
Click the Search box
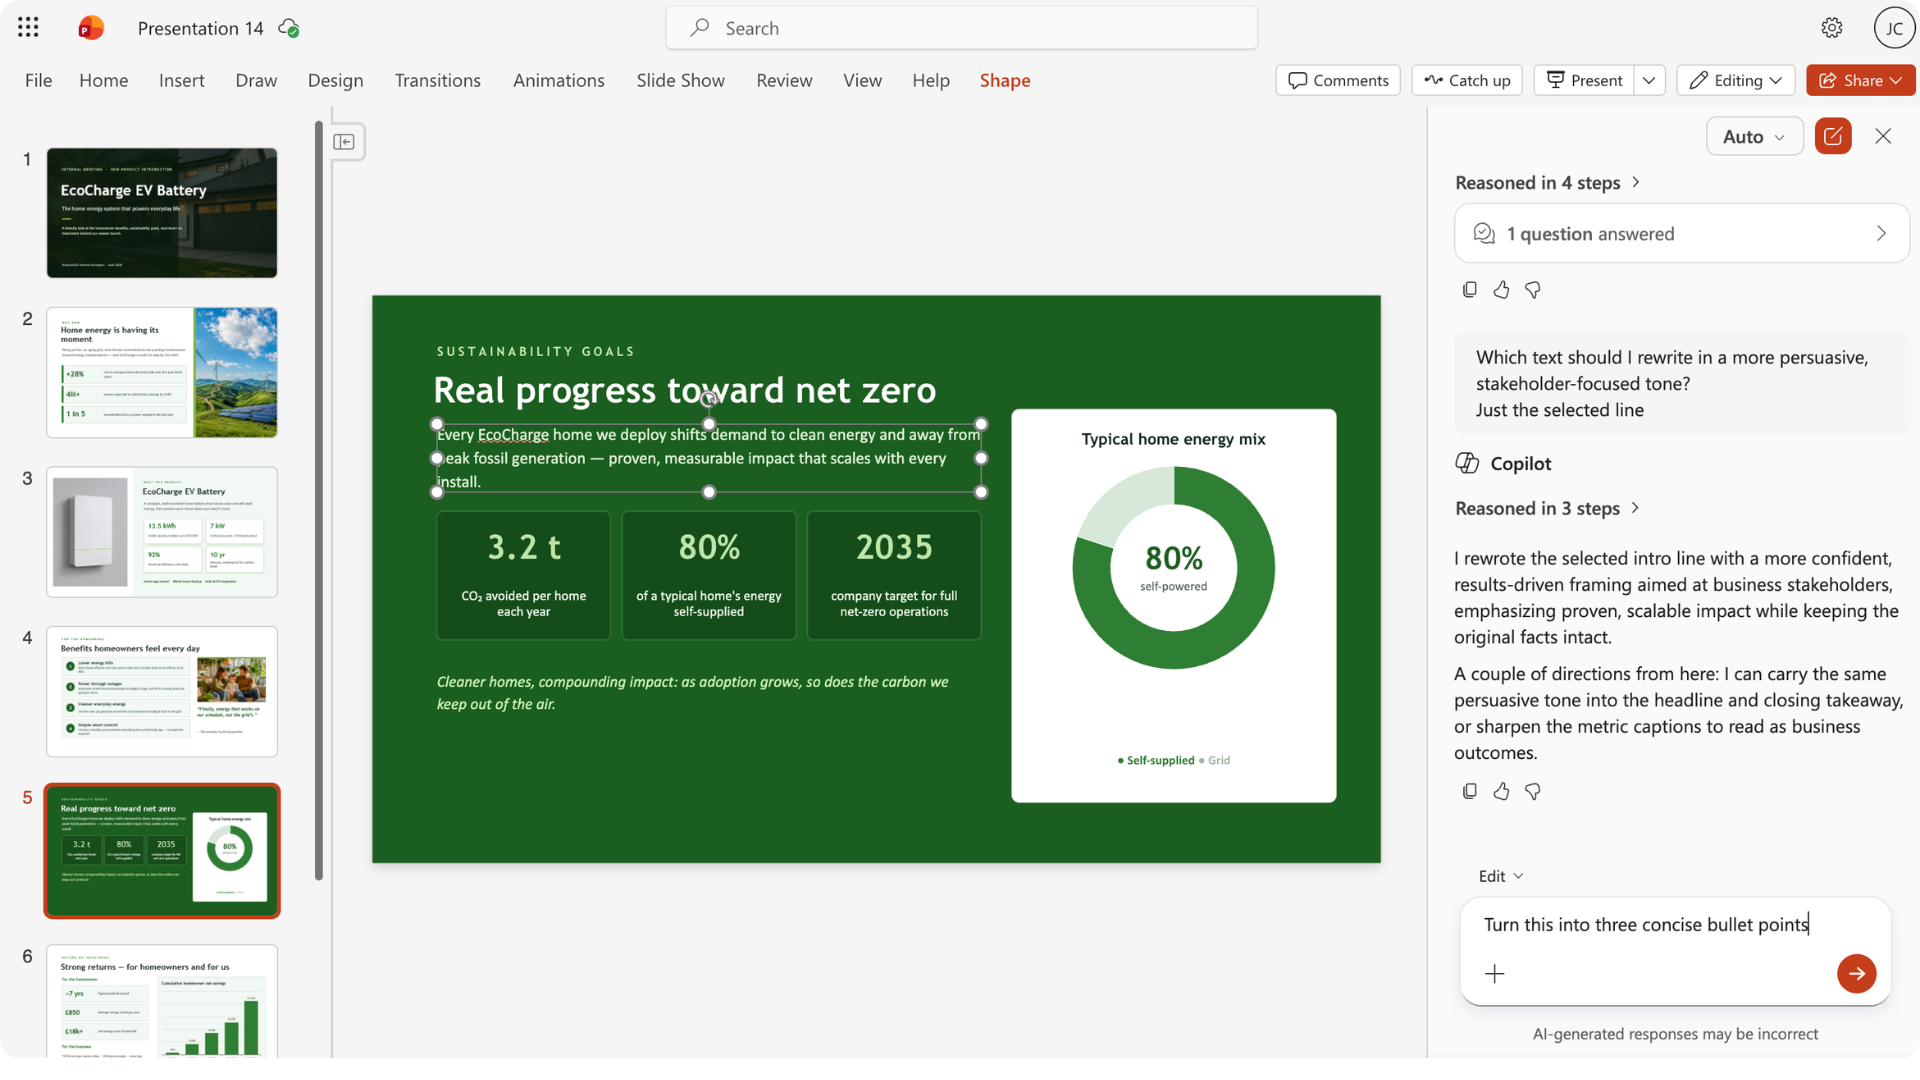pos(962,28)
